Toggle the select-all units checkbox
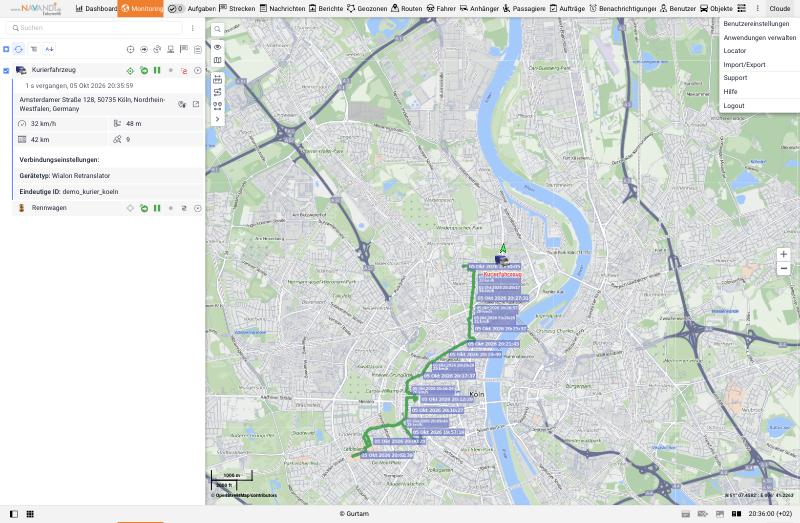Image resolution: width=800 pixels, height=523 pixels. tap(6, 49)
